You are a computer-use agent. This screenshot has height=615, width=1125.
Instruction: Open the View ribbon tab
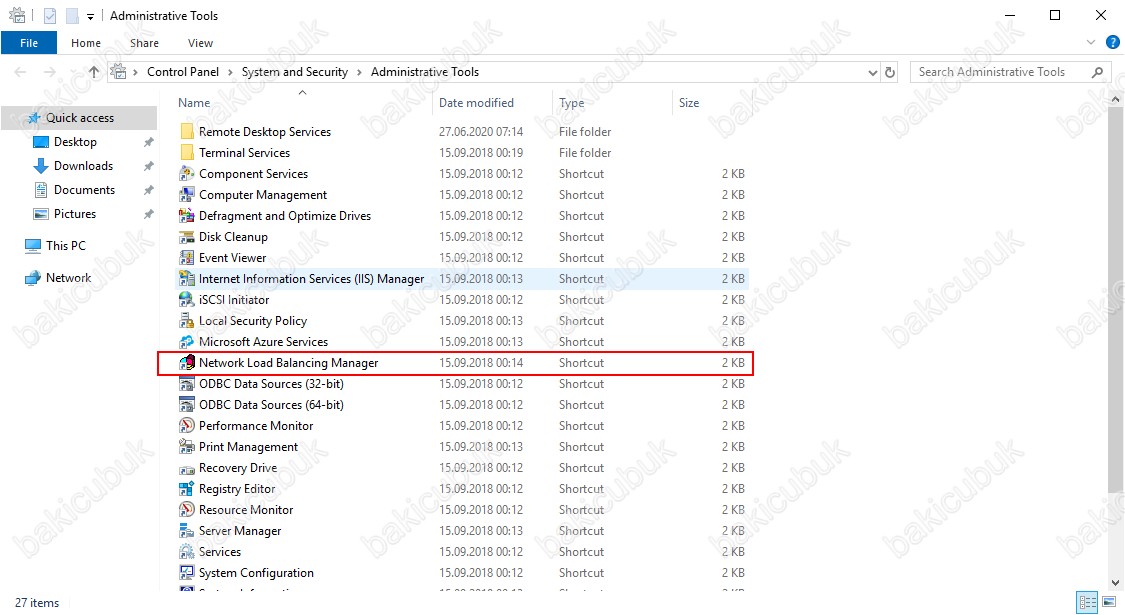click(x=200, y=43)
